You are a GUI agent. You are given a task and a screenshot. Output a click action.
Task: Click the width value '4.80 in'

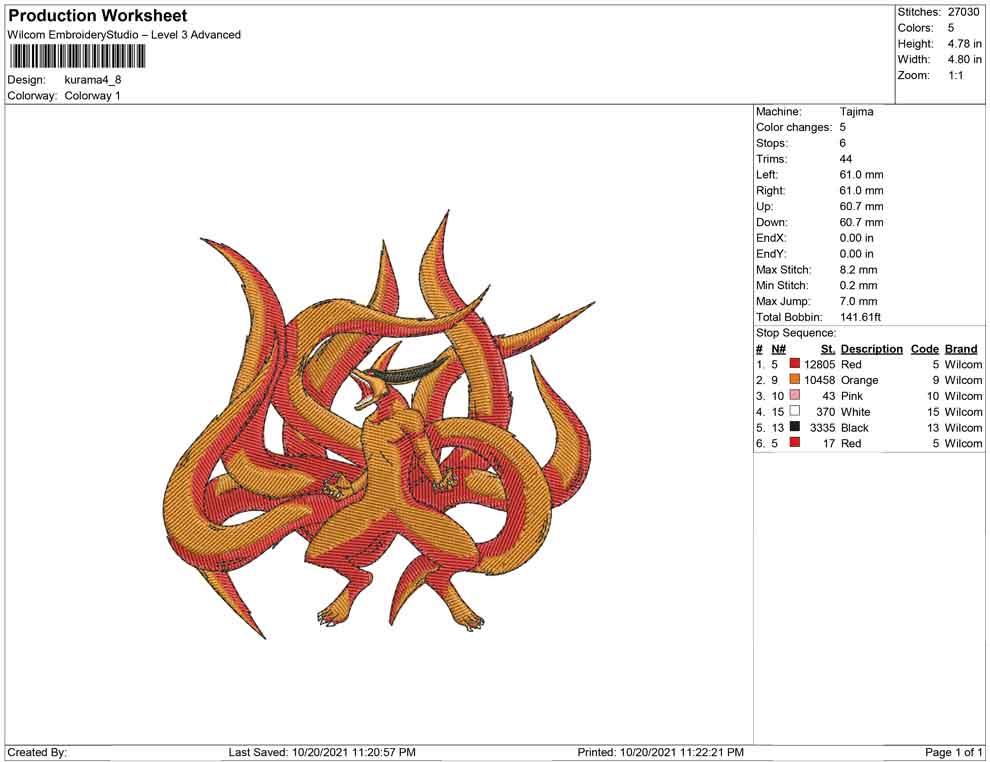point(964,59)
